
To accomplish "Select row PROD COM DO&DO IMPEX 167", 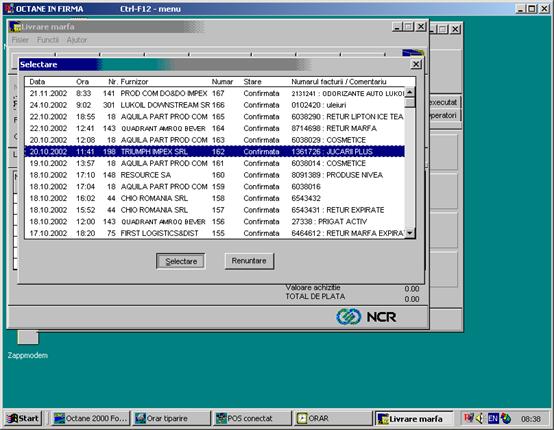I will (214, 93).
